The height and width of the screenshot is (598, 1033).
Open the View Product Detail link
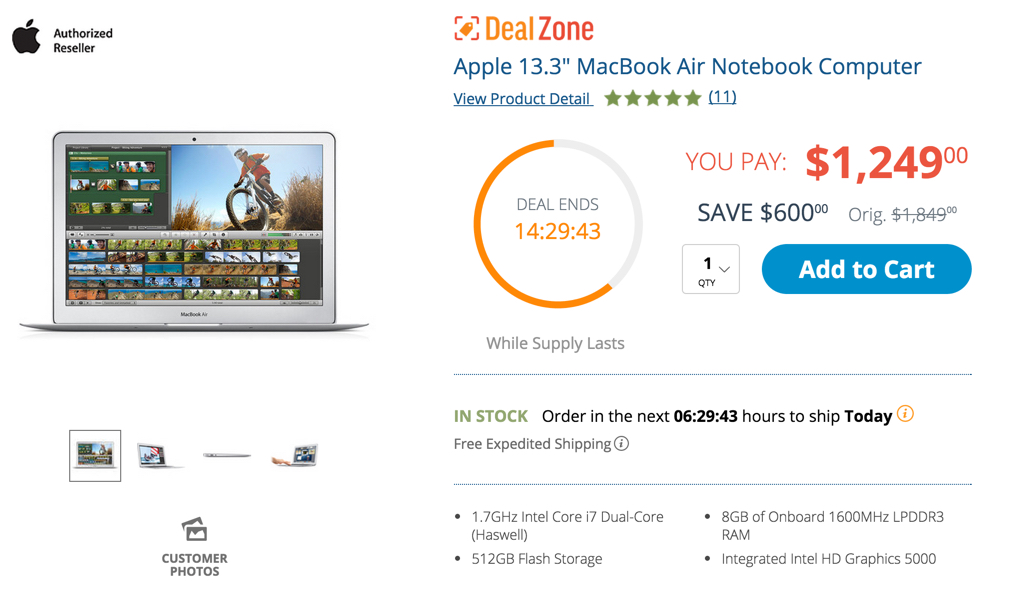click(x=522, y=98)
